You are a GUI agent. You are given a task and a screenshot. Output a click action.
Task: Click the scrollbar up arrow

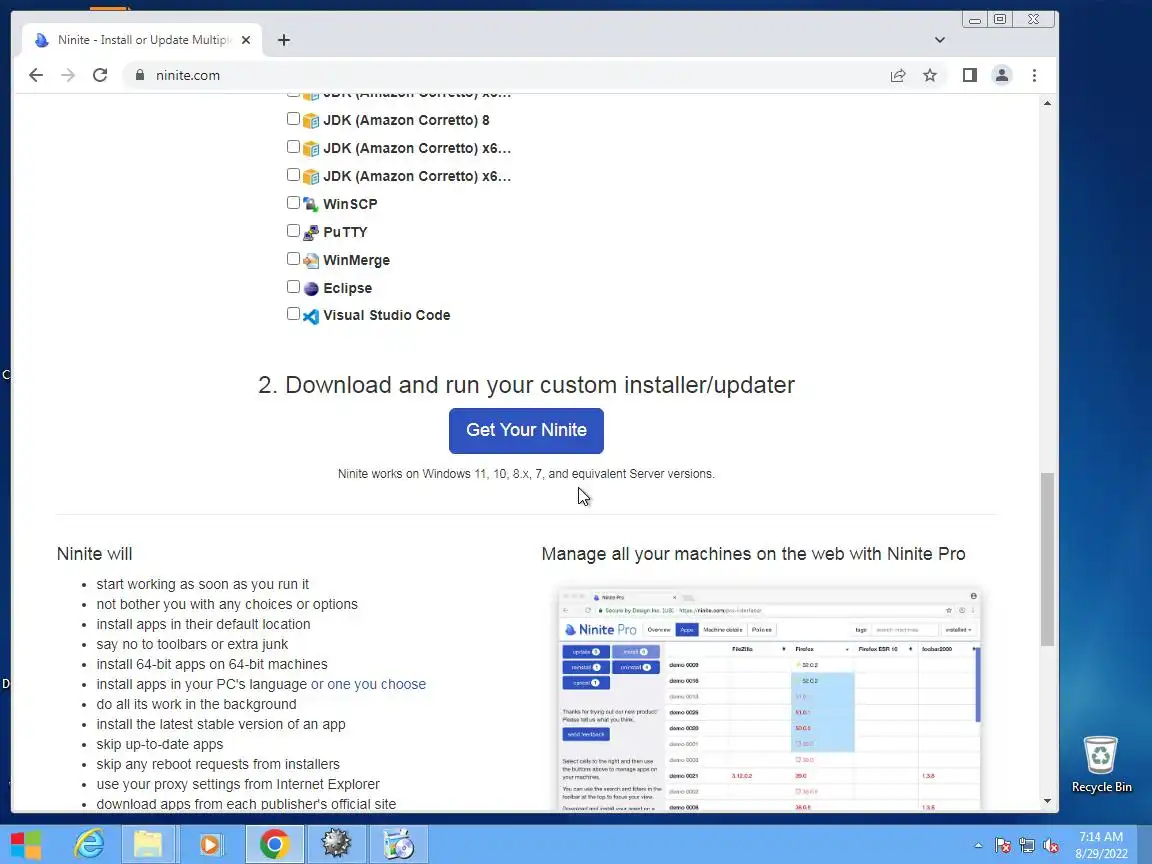click(x=1047, y=103)
